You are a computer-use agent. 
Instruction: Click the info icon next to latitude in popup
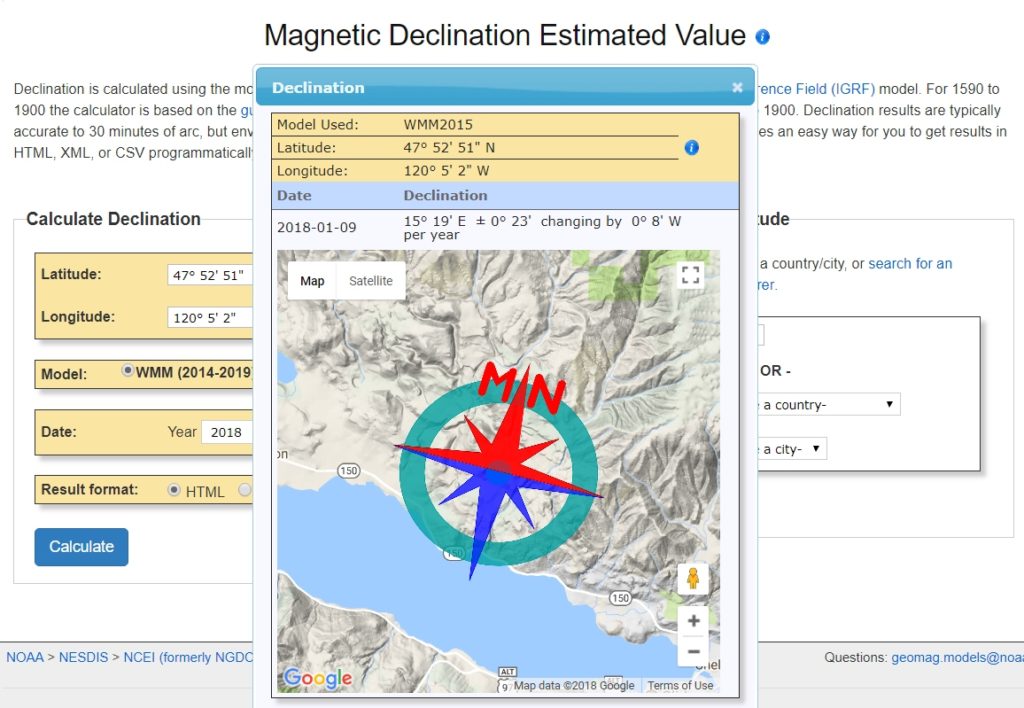coord(691,147)
